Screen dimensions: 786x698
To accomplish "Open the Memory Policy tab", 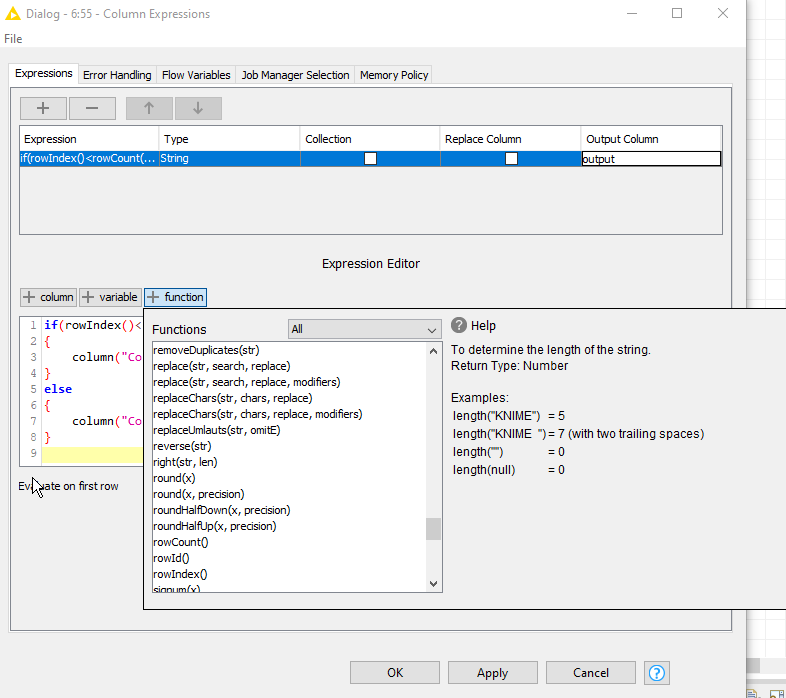I will 394,75.
